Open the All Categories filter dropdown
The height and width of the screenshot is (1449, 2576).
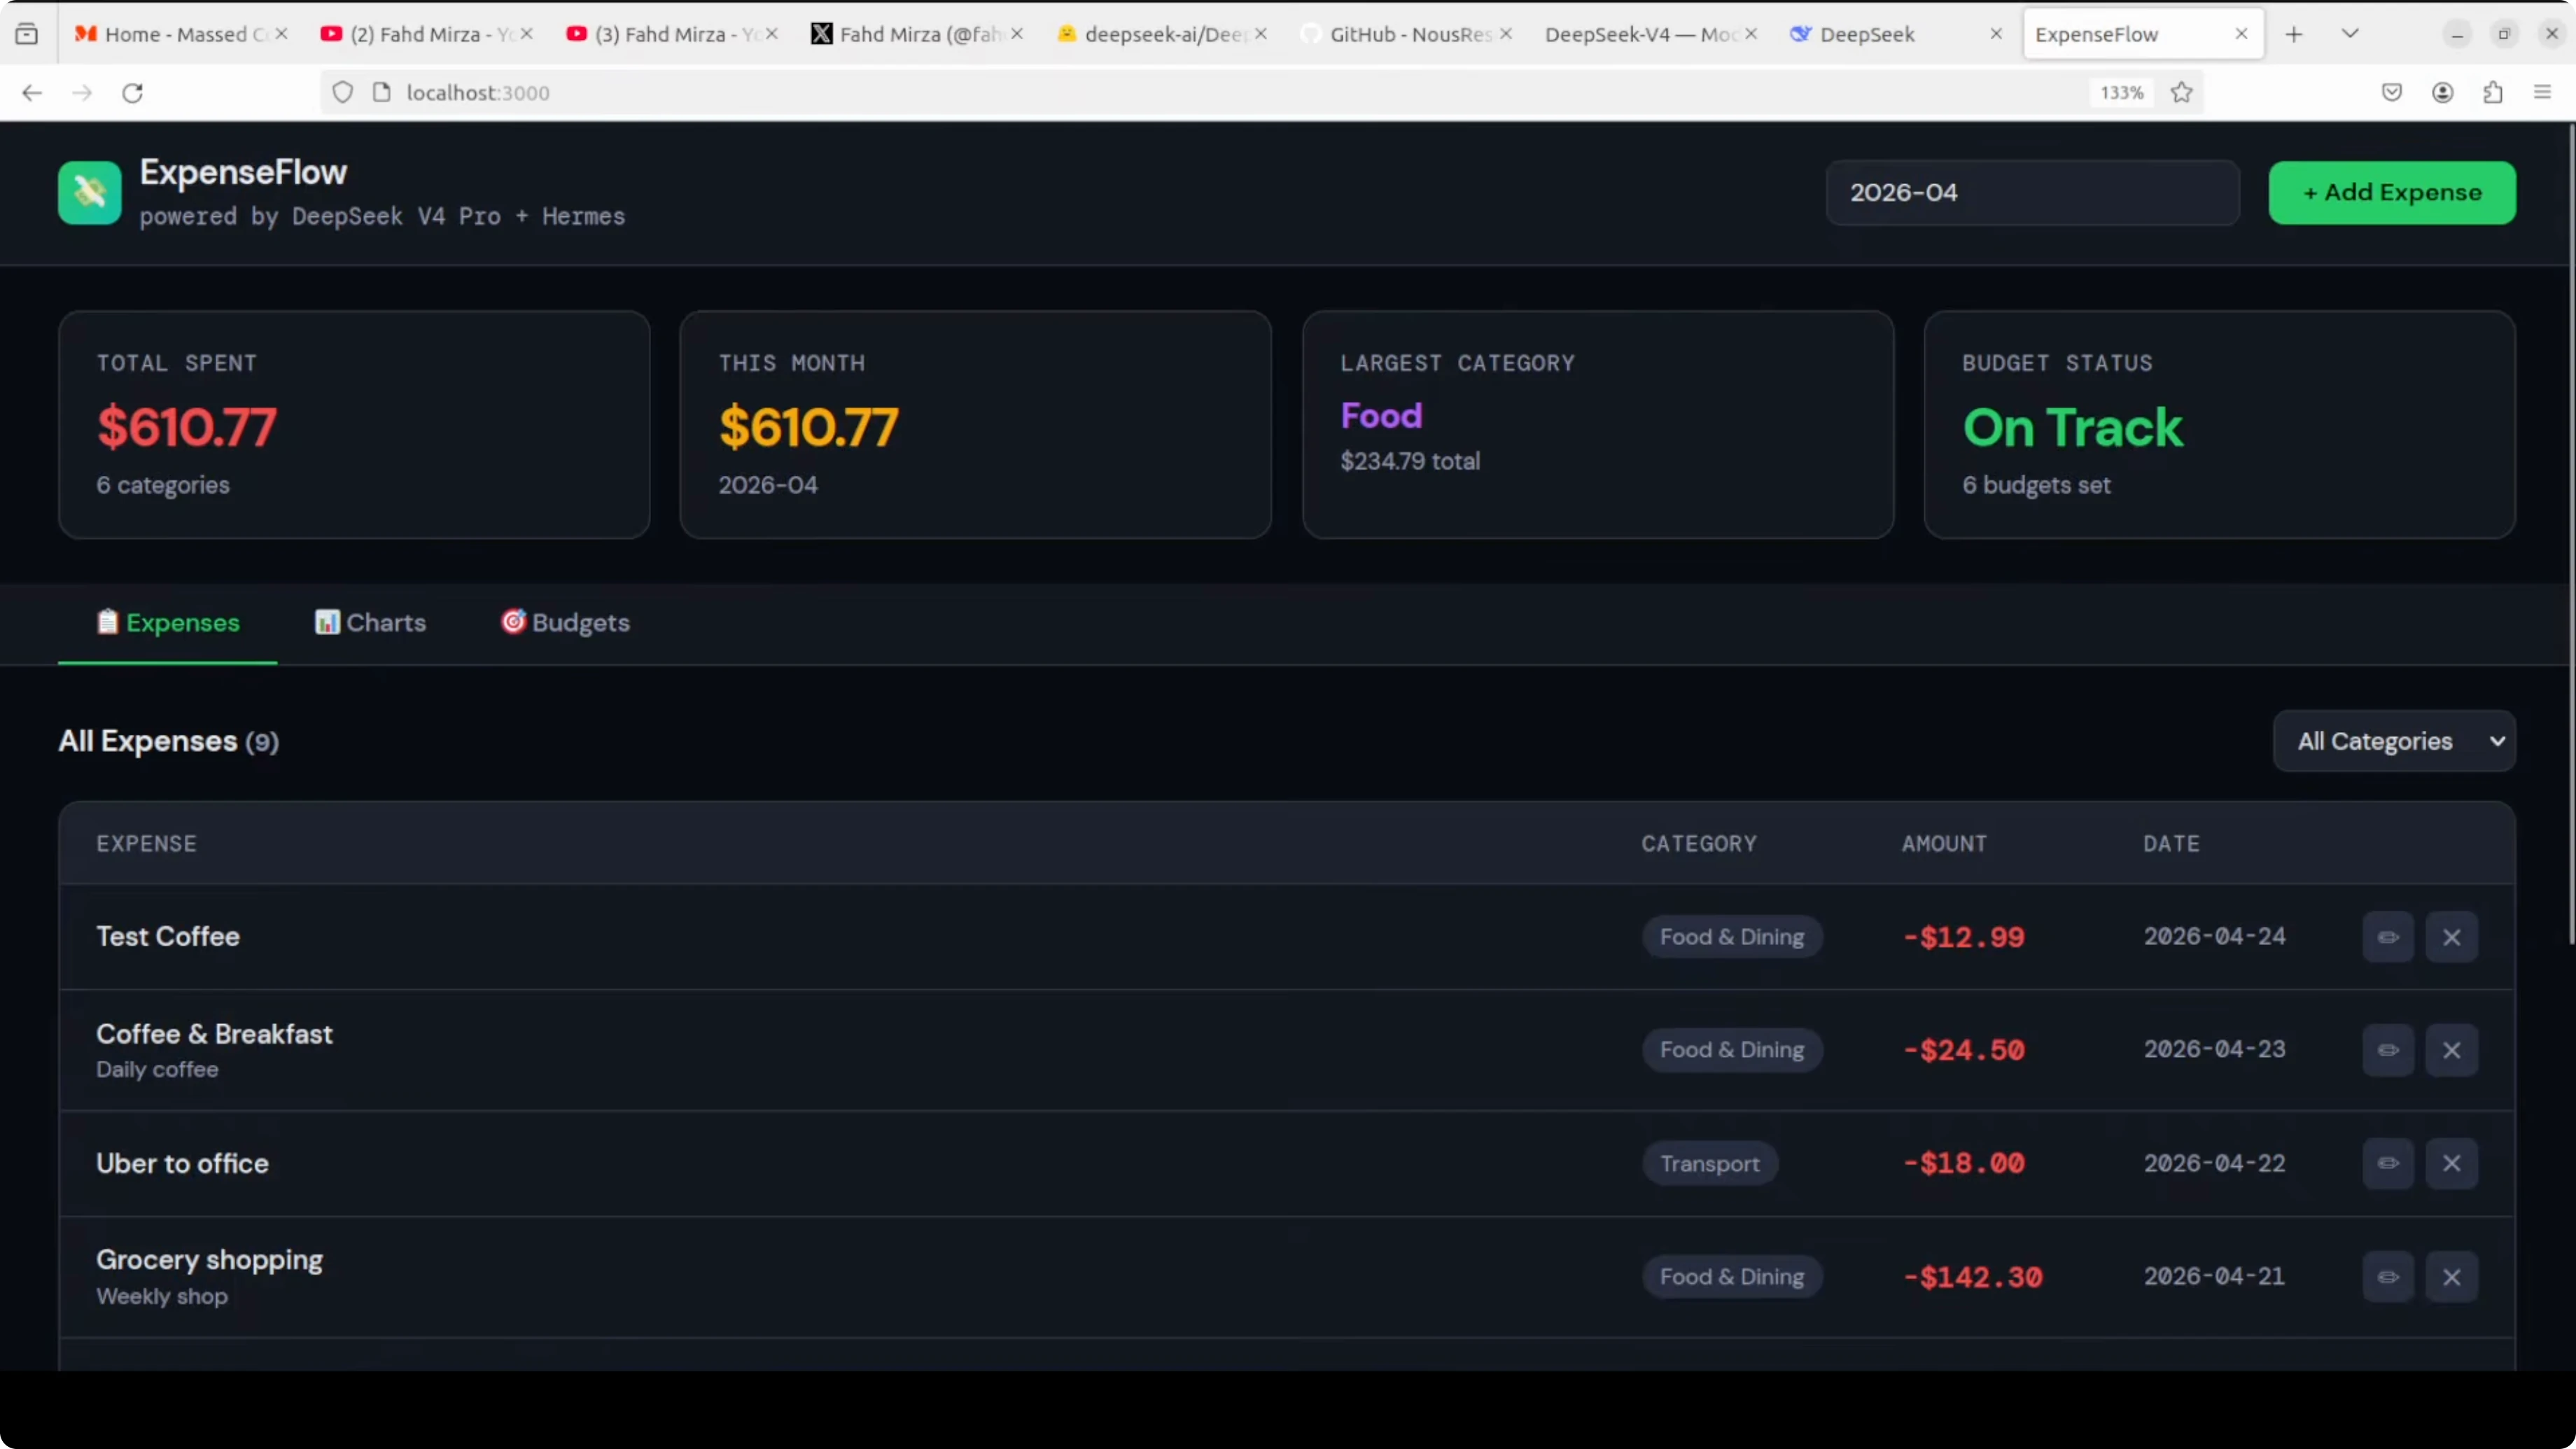(2394, 741)
